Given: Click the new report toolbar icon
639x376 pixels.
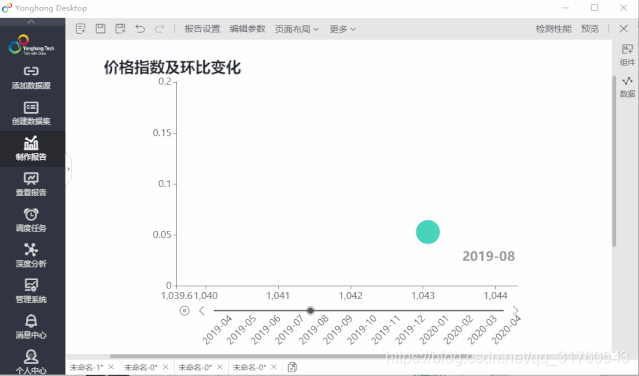Looking at the screenshot, I should pos(81,29).
